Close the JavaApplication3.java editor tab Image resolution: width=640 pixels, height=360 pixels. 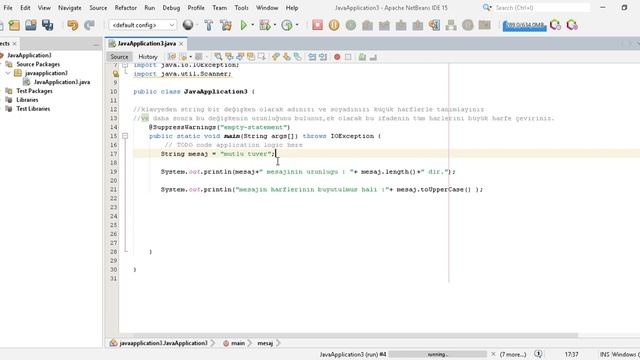(x=181, y=44)
